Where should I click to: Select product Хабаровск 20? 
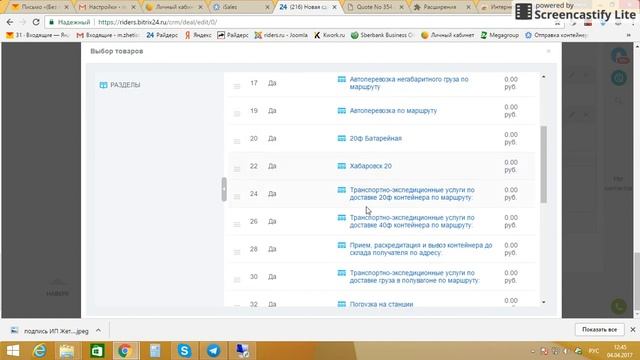[x=371, y=166]
